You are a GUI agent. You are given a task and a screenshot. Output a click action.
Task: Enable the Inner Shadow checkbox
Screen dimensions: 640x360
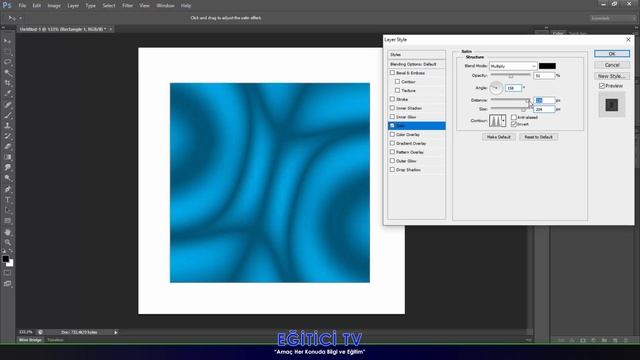coord(392,108)
